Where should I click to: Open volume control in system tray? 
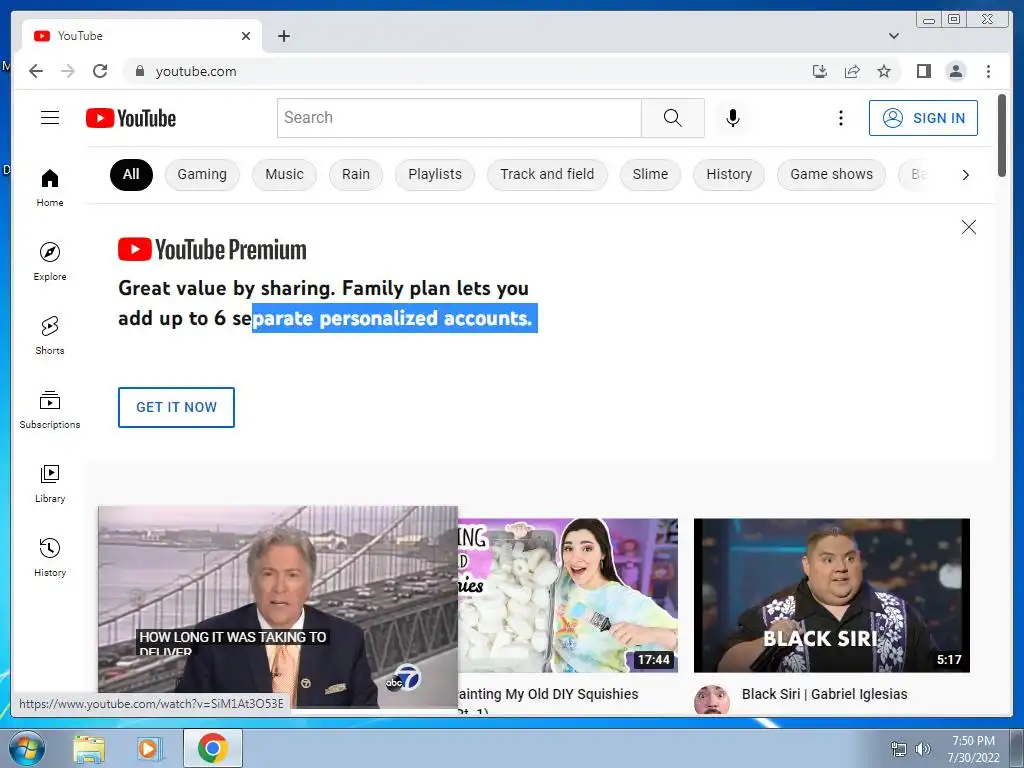pos(922,749)
